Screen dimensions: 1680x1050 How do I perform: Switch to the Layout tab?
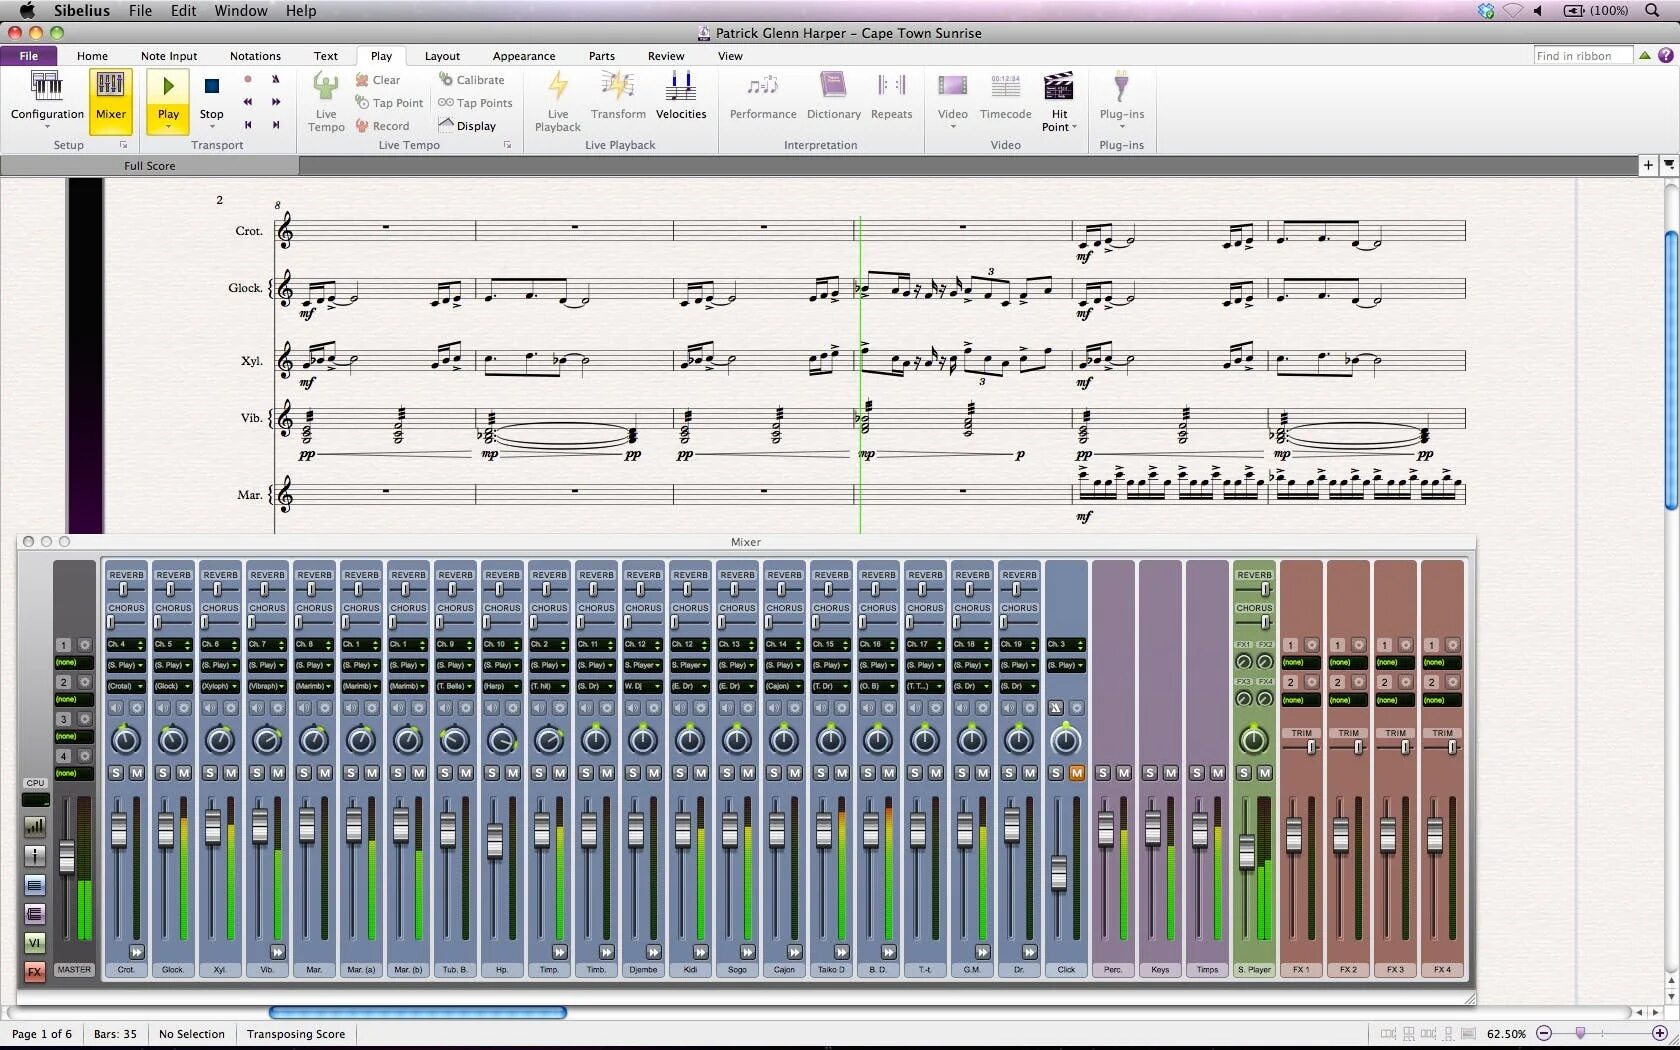pos(442,56)
